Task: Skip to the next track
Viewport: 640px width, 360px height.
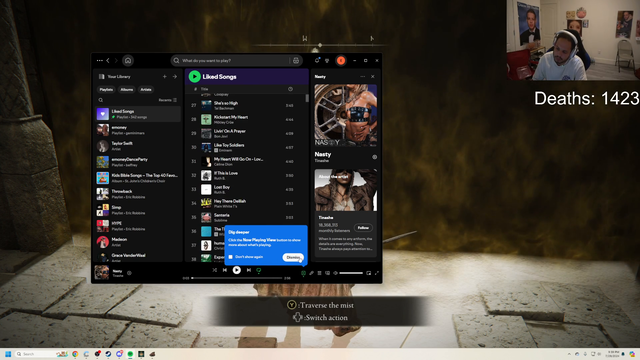Action: 249,270
